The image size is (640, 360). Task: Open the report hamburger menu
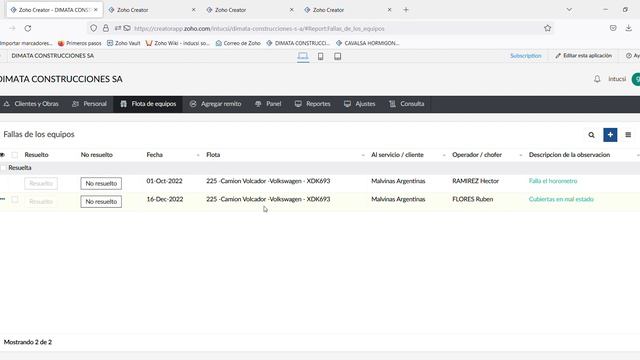(628, 135)
